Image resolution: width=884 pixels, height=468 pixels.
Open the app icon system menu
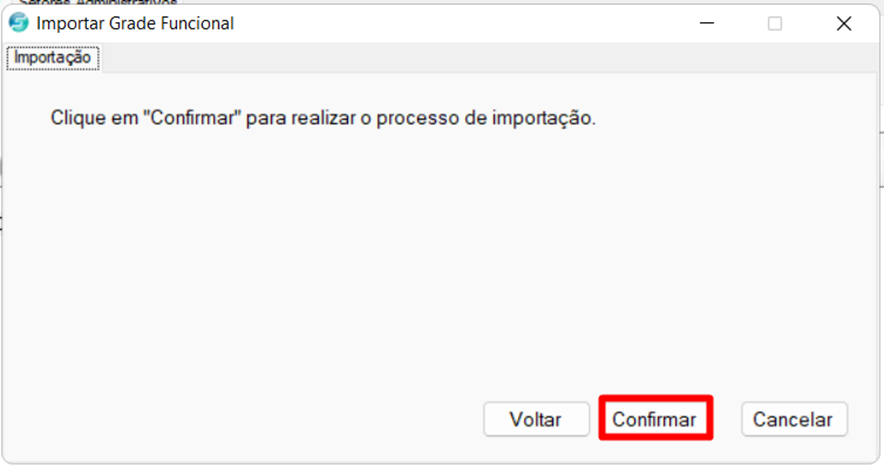pyautogui.click(x=19, y=23)
